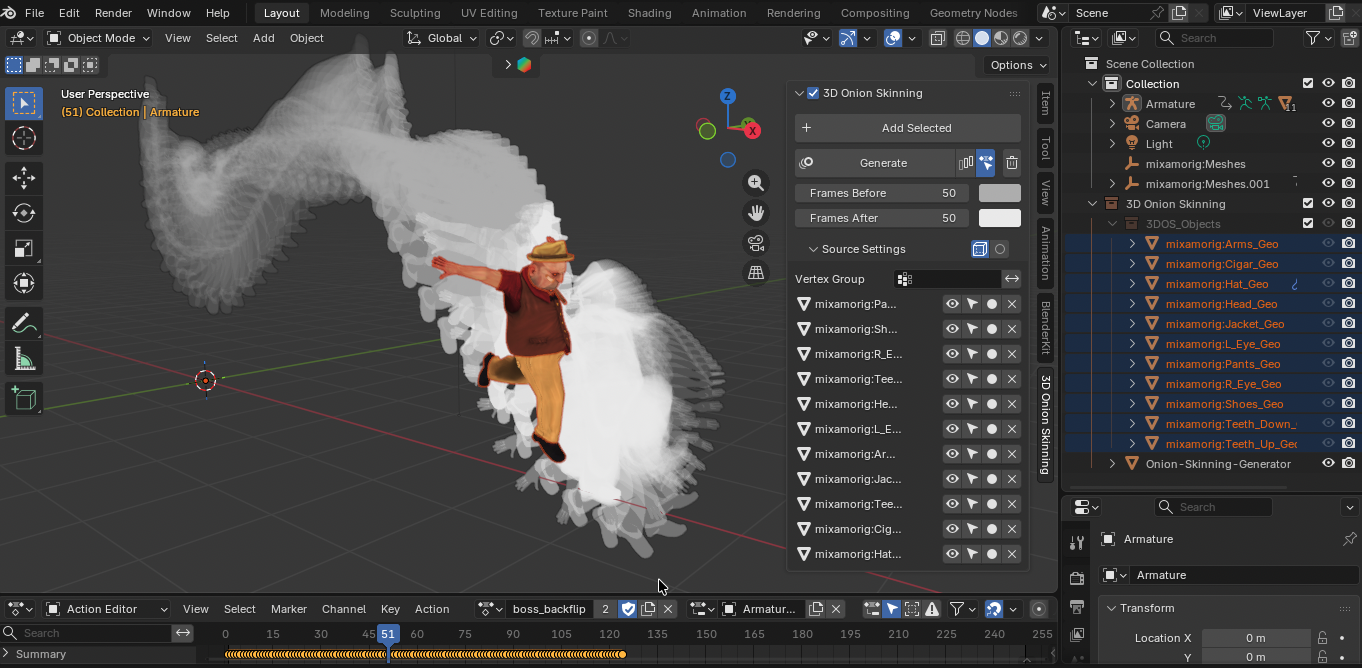The height and width of the screenshot is (668, 1362).
Task: Toggle camera view icon in viewport
Action: click(756, 243)
